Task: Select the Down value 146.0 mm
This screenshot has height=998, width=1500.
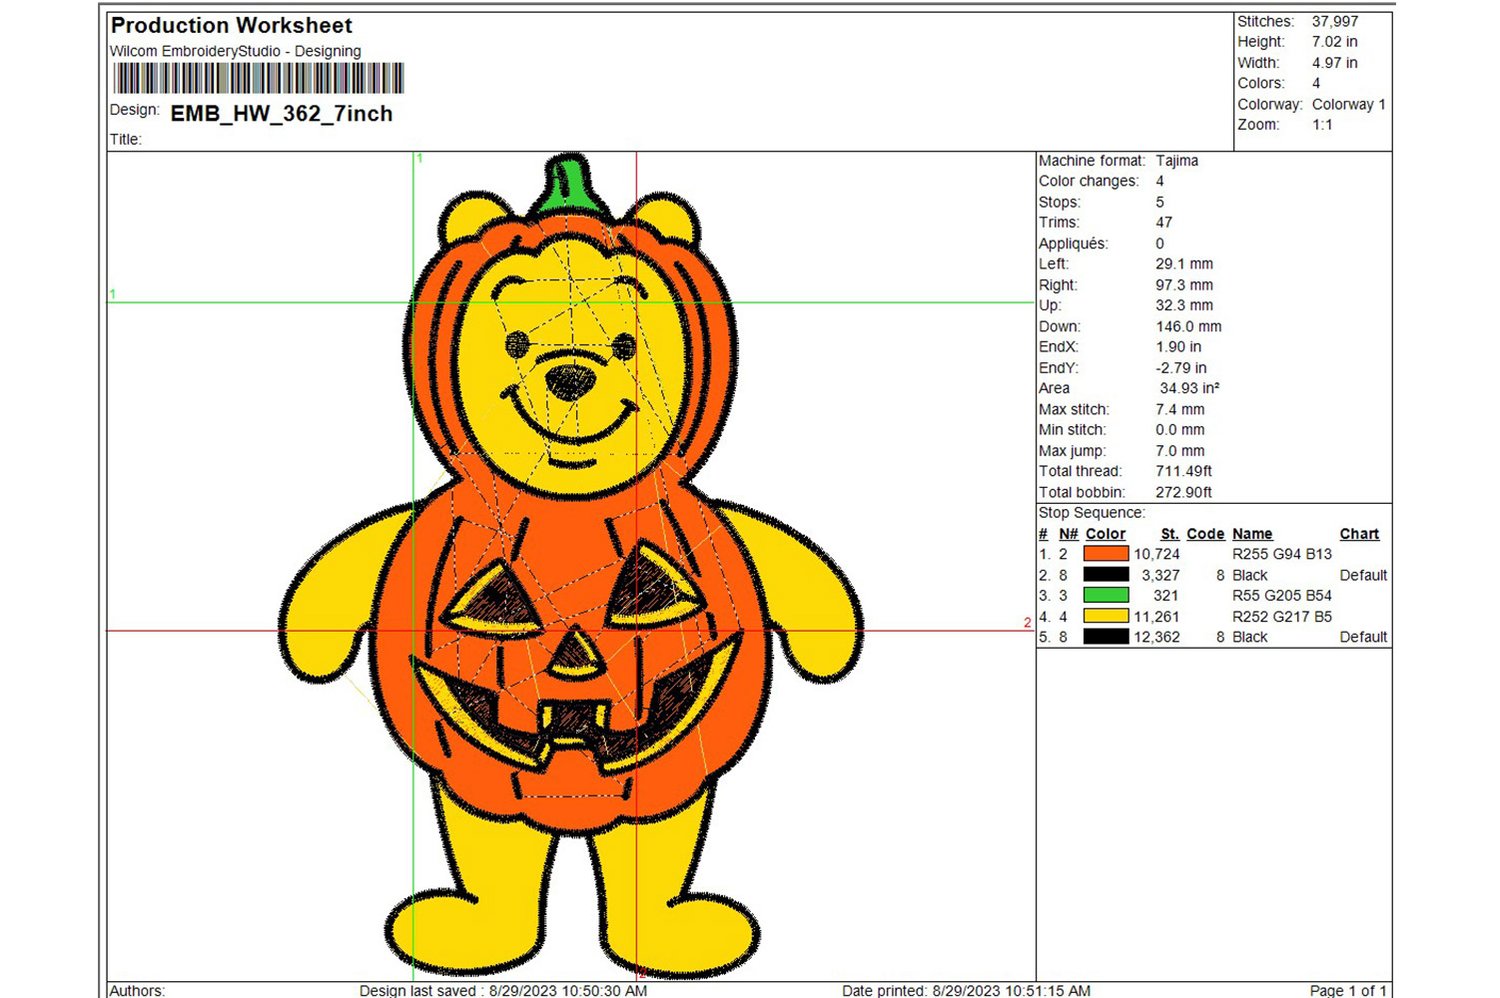Action: tap(1188, 326)
